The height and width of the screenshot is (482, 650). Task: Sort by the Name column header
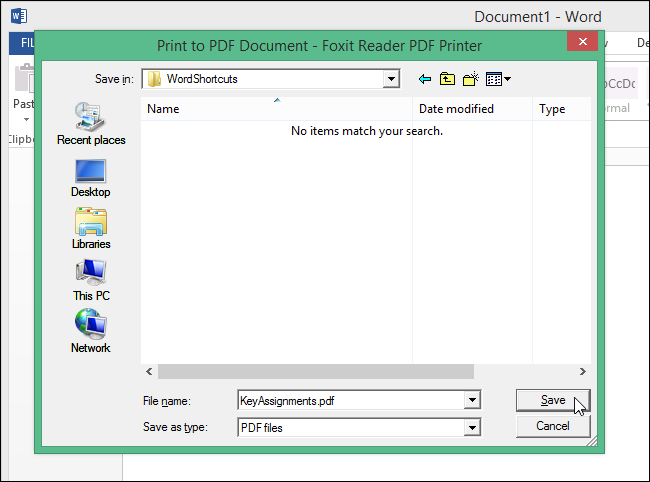coord(276,109)
